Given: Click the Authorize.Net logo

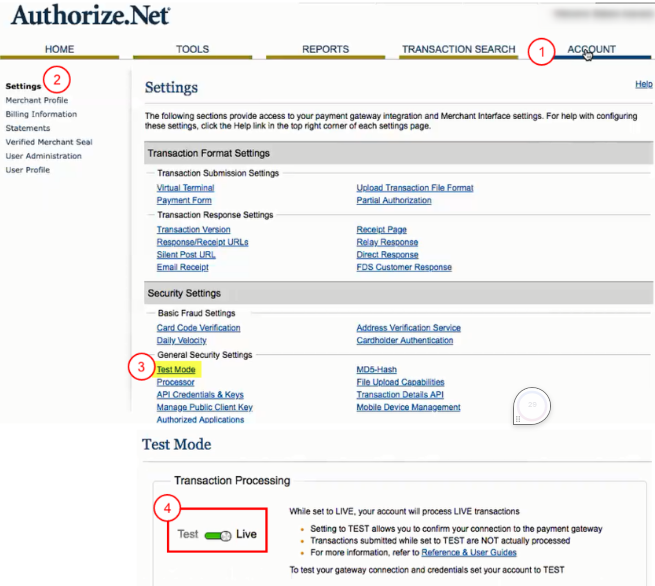Looking at the screenshot, I should click(90, 15).
